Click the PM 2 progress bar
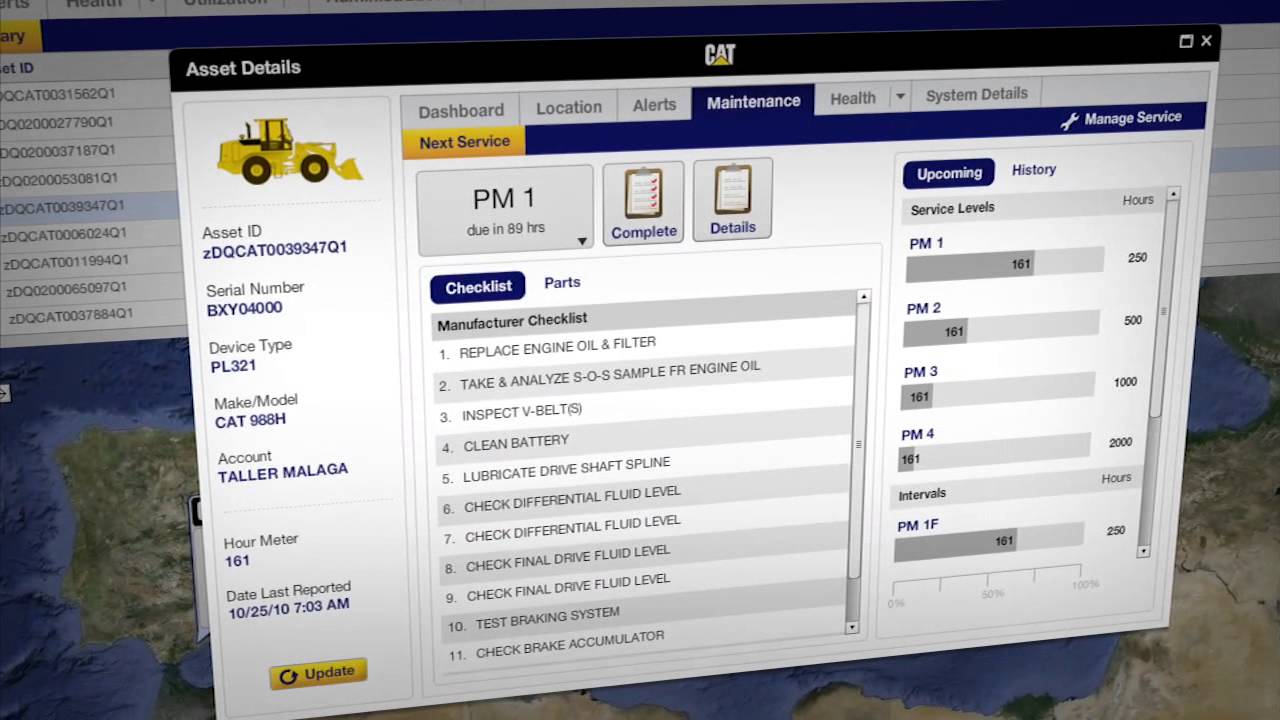The width and height of the screenshot is (1280, 720). pos(1002,328)
